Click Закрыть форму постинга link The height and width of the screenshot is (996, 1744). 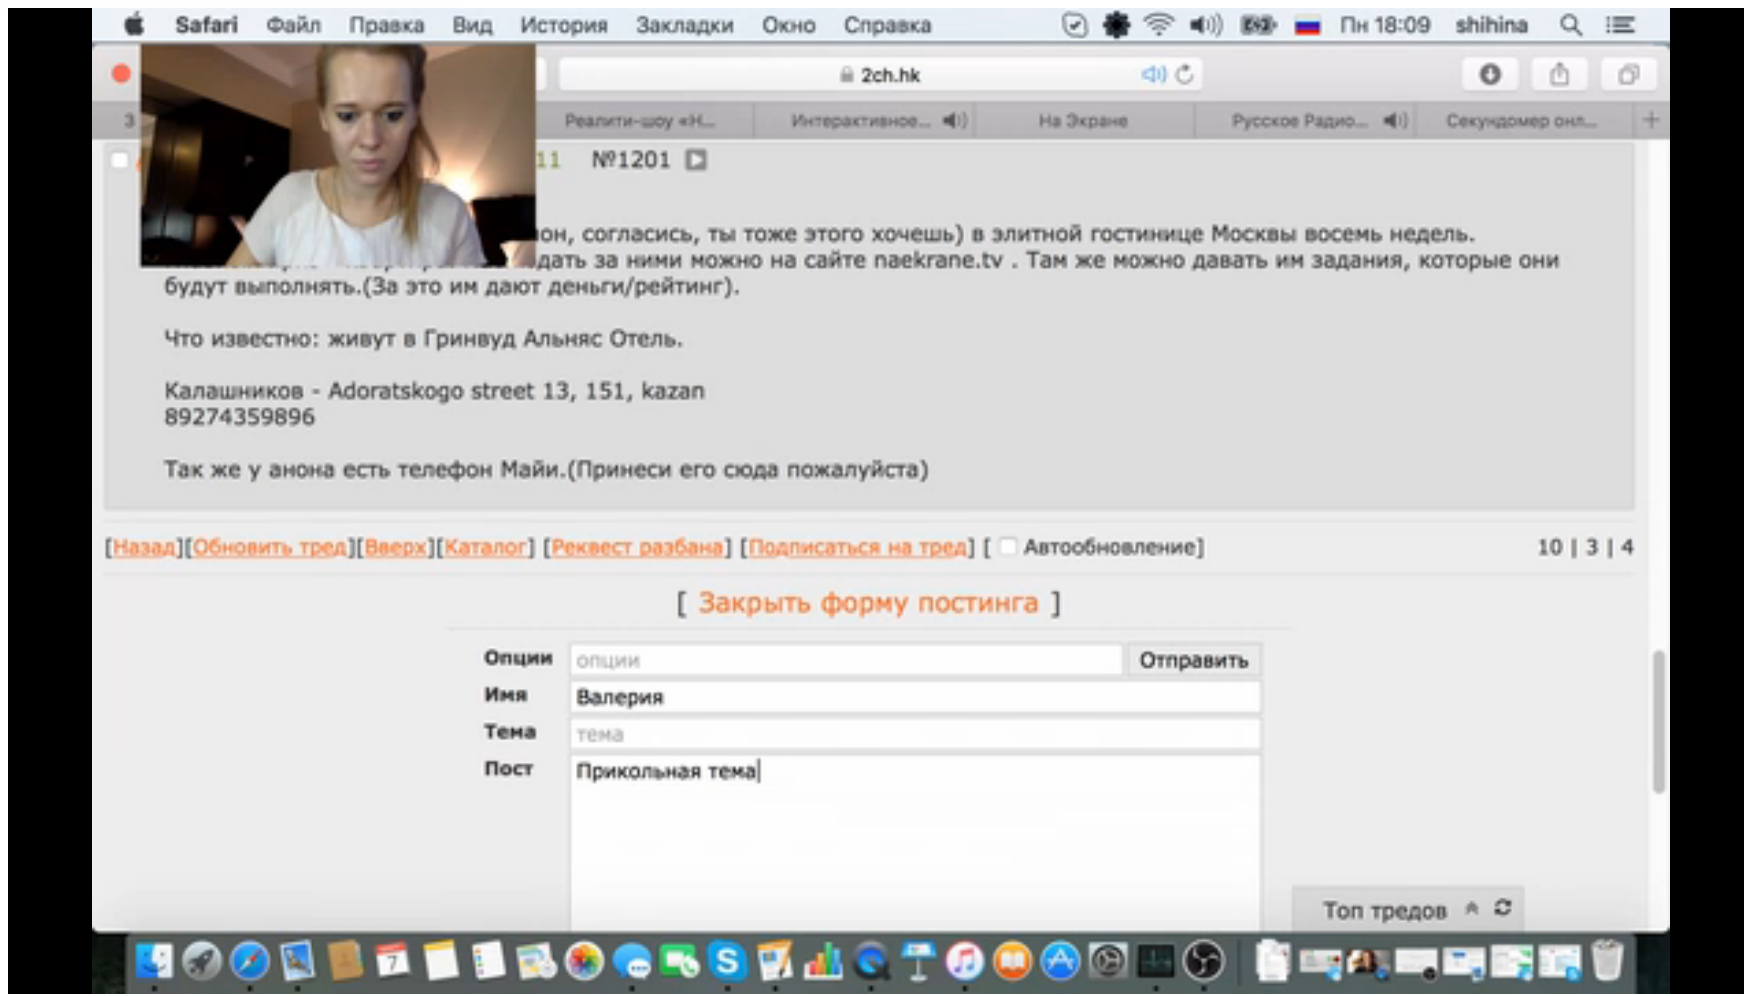pos(868,603)
